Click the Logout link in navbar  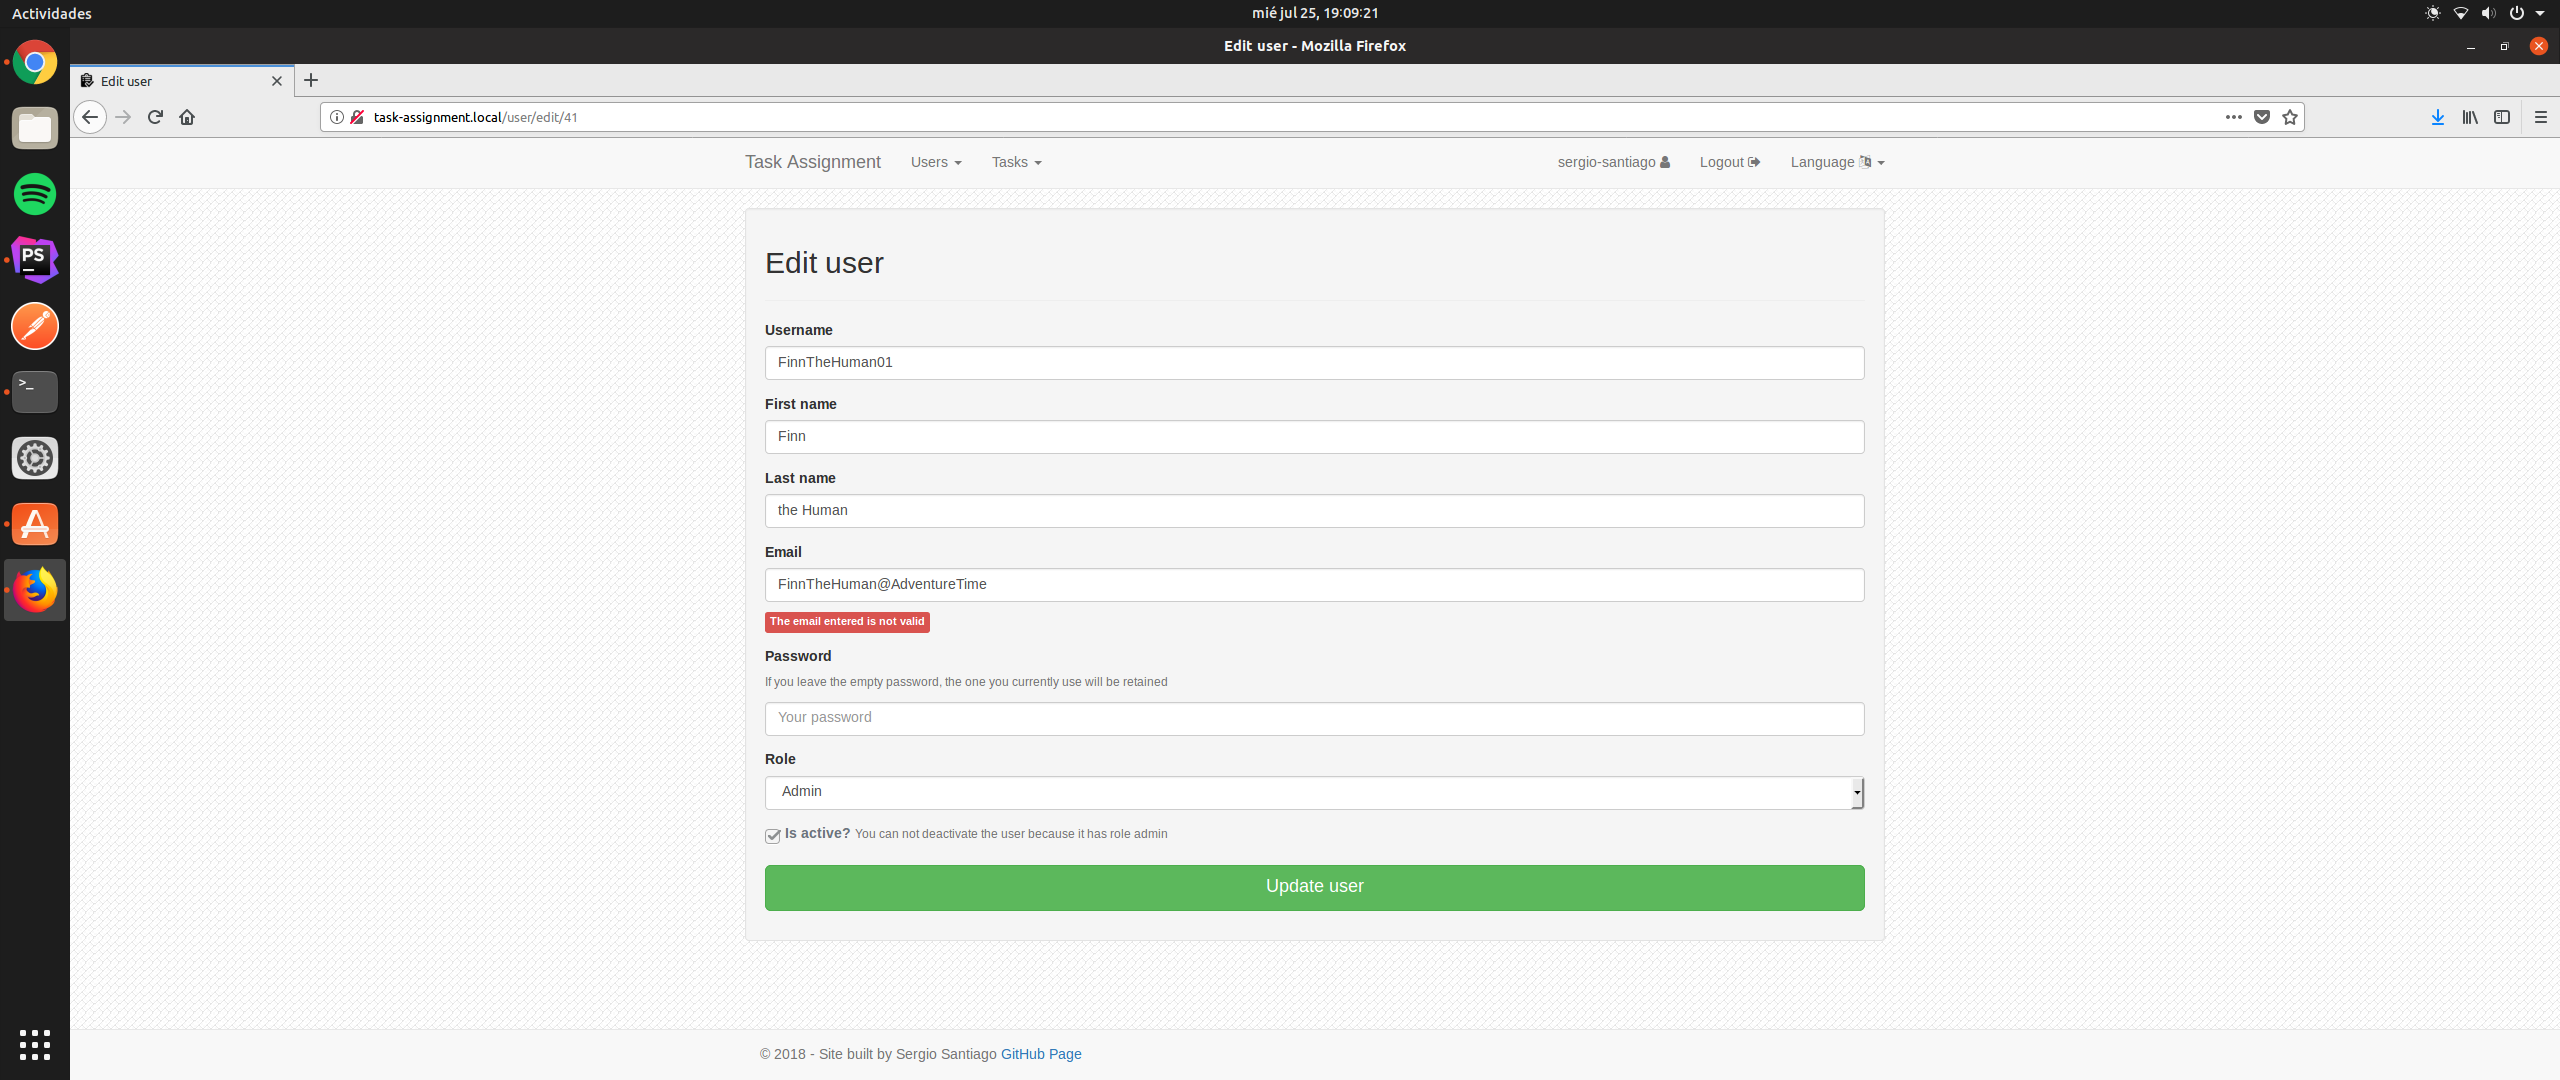point(1729,162)
